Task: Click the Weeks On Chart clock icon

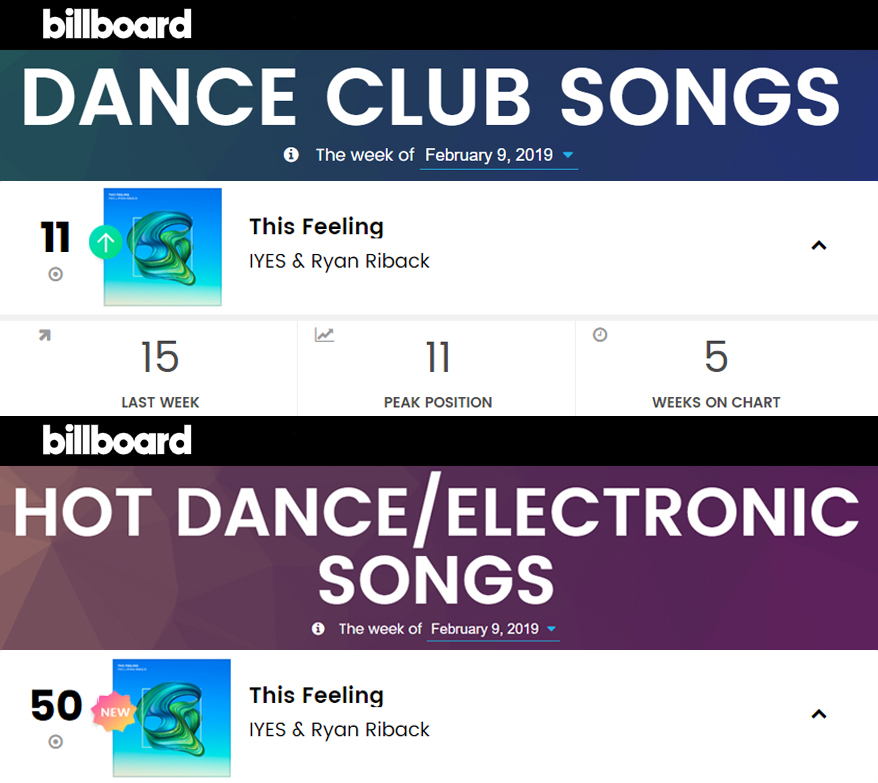Action: (600, 335)
